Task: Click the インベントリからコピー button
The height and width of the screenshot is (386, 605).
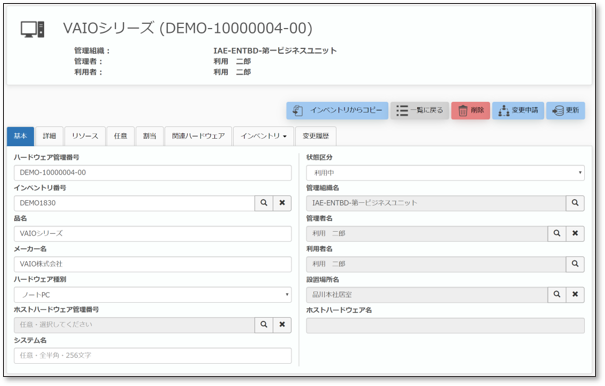Action: coord(337,110)
